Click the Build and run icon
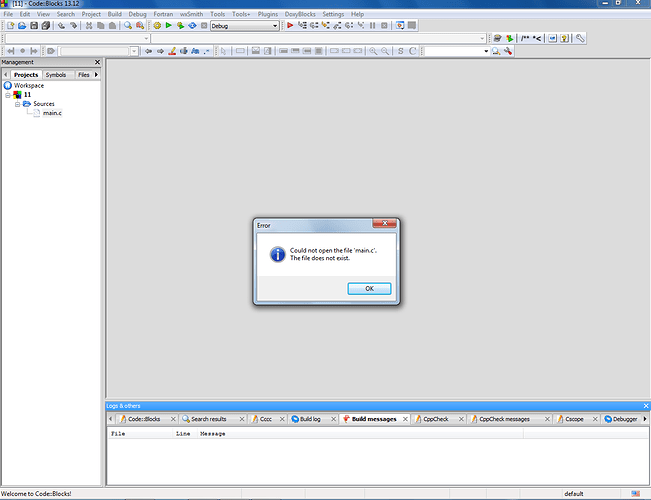The width and height of the screenshot is (651, 500). pos(180,26)
